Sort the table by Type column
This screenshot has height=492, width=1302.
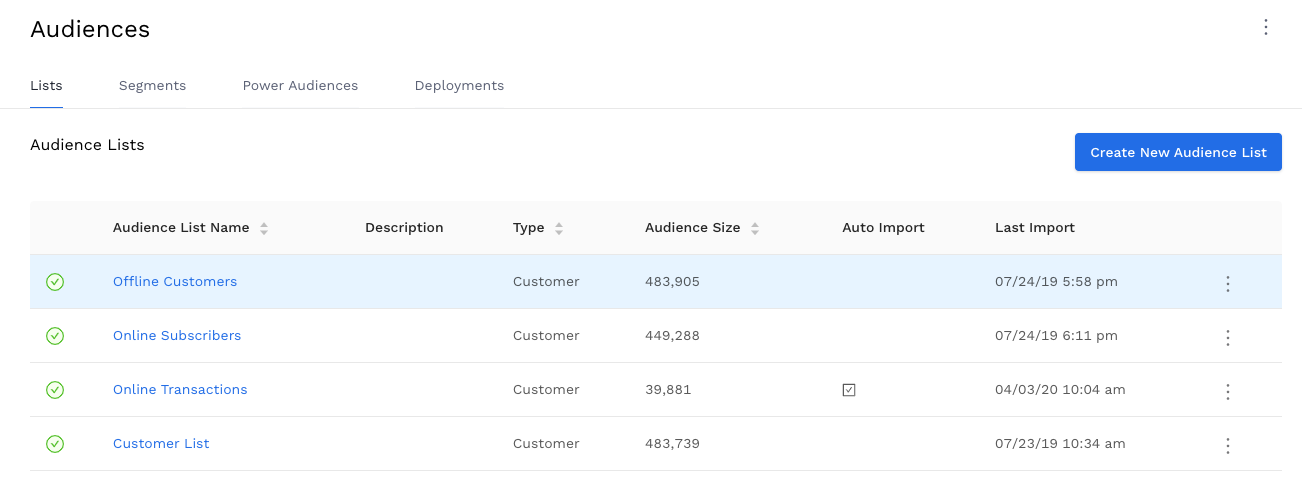559,228
